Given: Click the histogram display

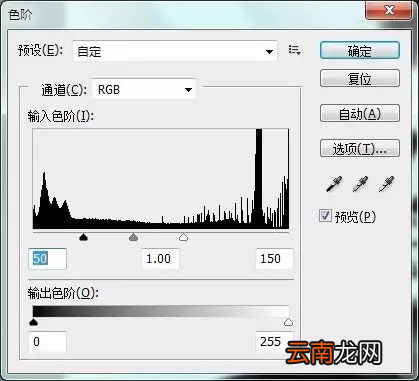Looking at the screenshot, I should pos(161,179).
